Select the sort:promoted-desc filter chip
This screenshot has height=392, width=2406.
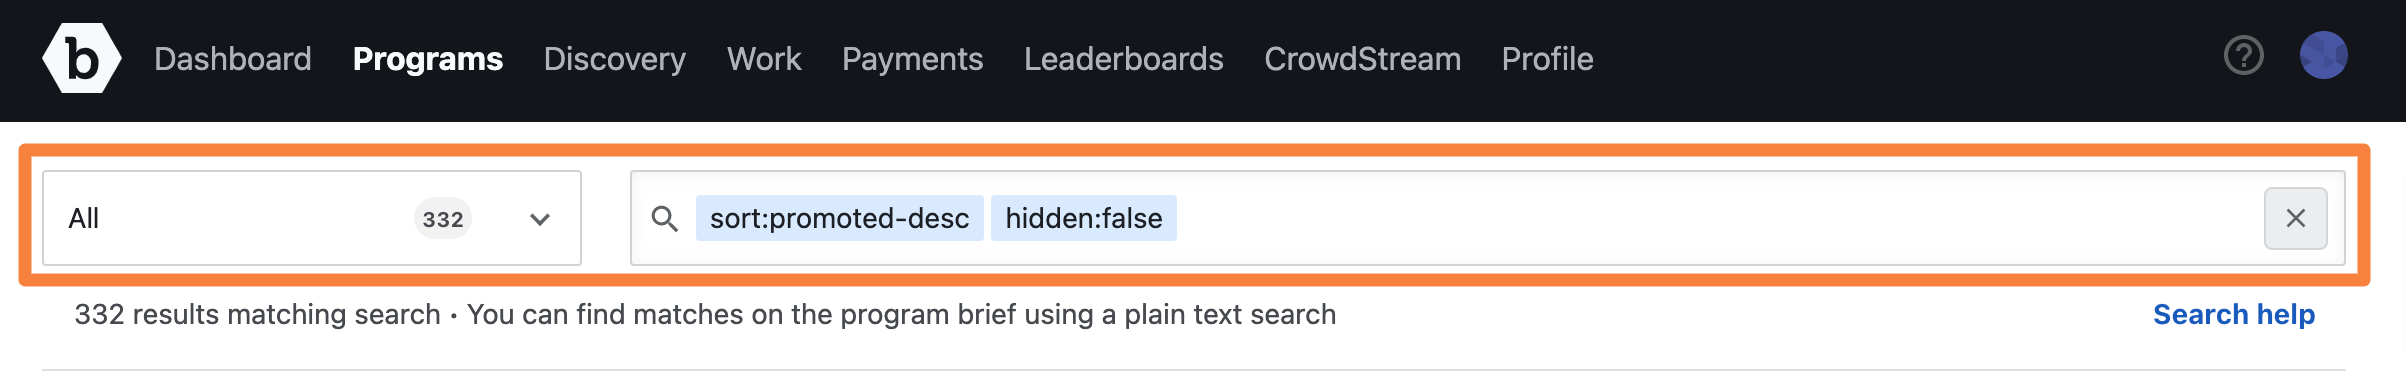point(840,218)
